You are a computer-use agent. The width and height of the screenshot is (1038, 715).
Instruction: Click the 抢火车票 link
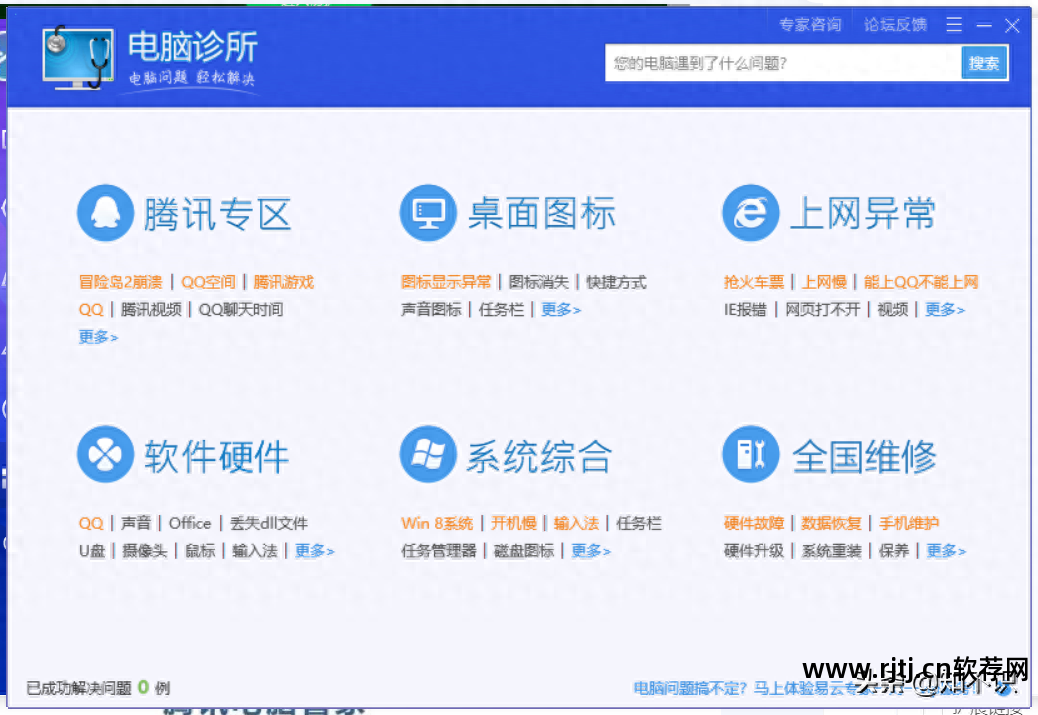pos(754,282)
